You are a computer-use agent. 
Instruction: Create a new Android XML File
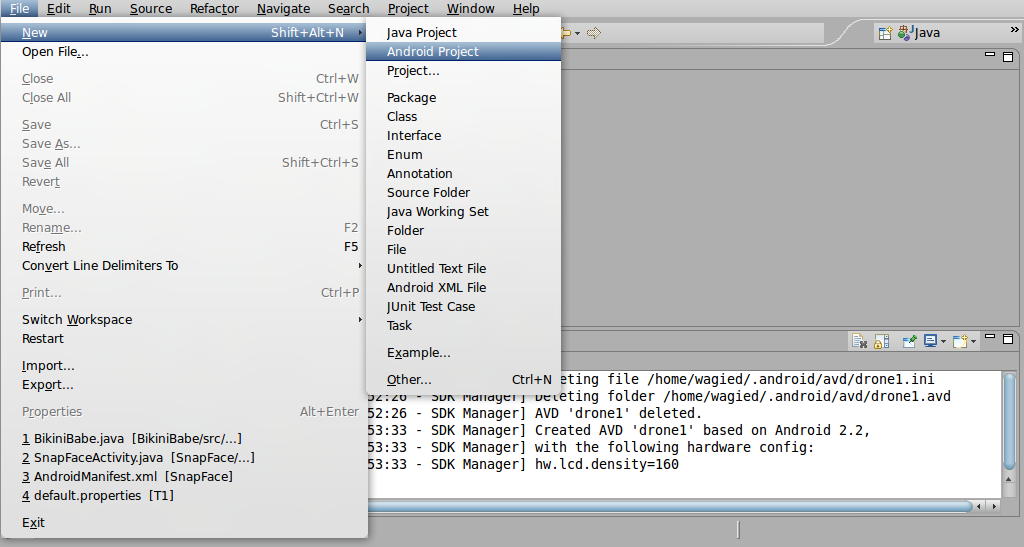464,287
